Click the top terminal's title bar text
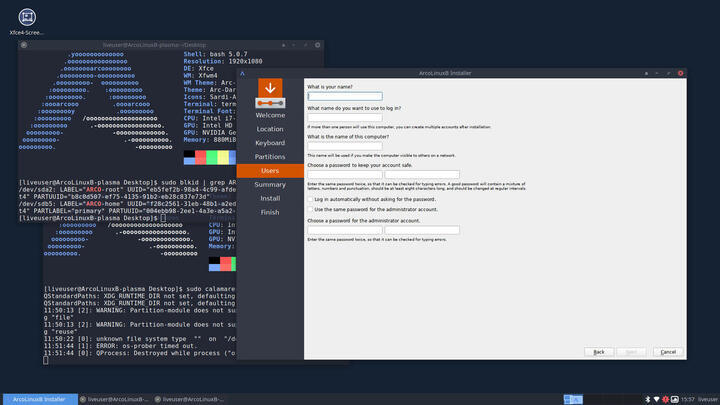This screenshot has height=405, width=720. pos(154,45)
